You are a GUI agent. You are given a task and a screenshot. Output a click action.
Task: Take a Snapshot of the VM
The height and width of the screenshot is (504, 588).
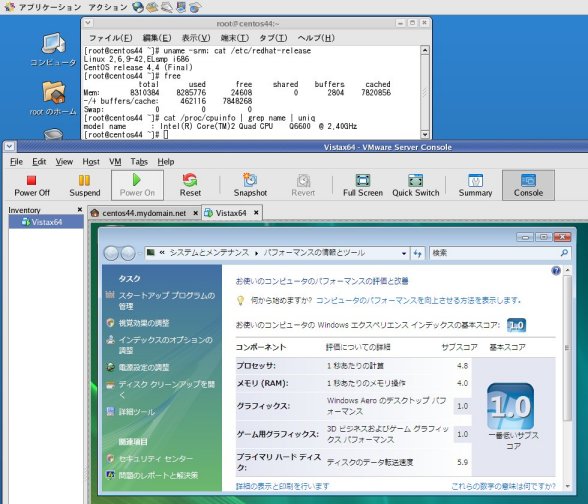250,186
